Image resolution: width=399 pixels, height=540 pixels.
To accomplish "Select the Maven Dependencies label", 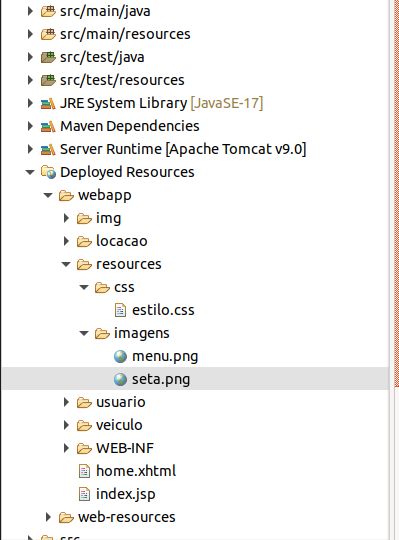I will click(x=130, y=126).
